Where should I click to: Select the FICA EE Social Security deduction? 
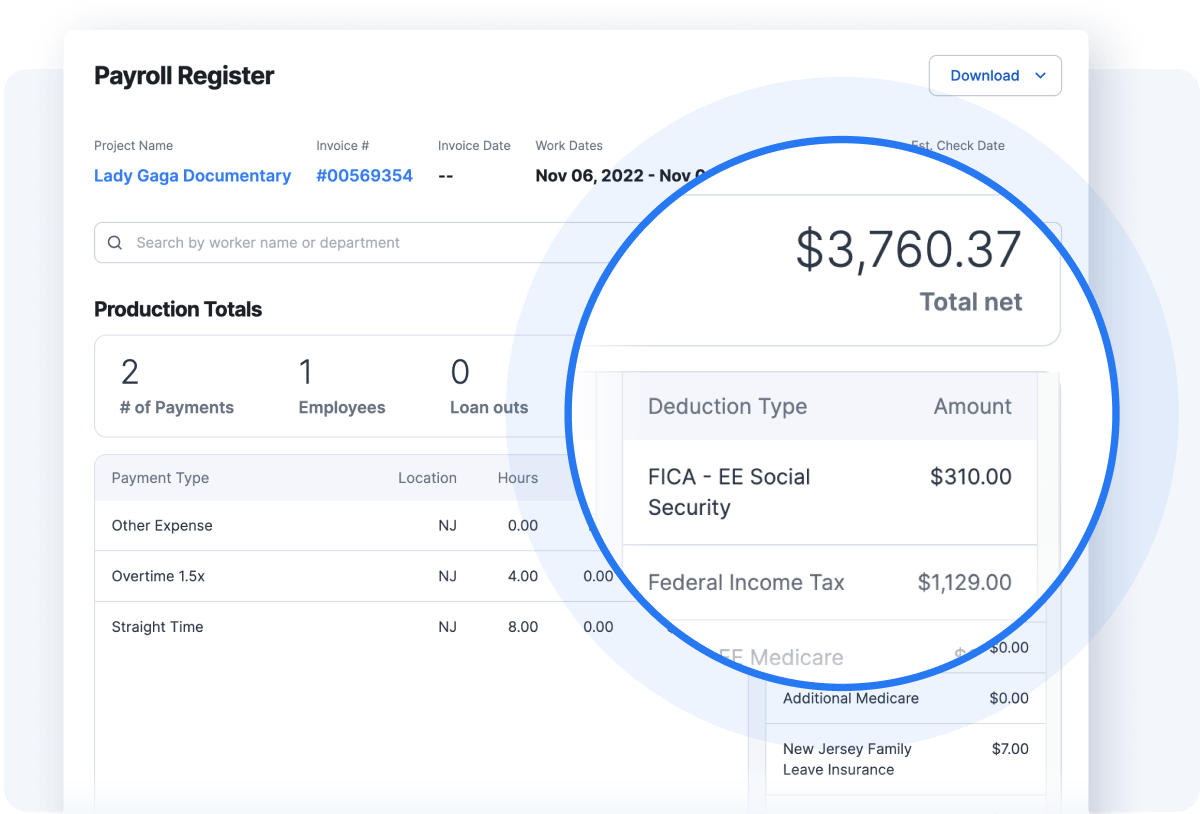[x=729, y=491]
